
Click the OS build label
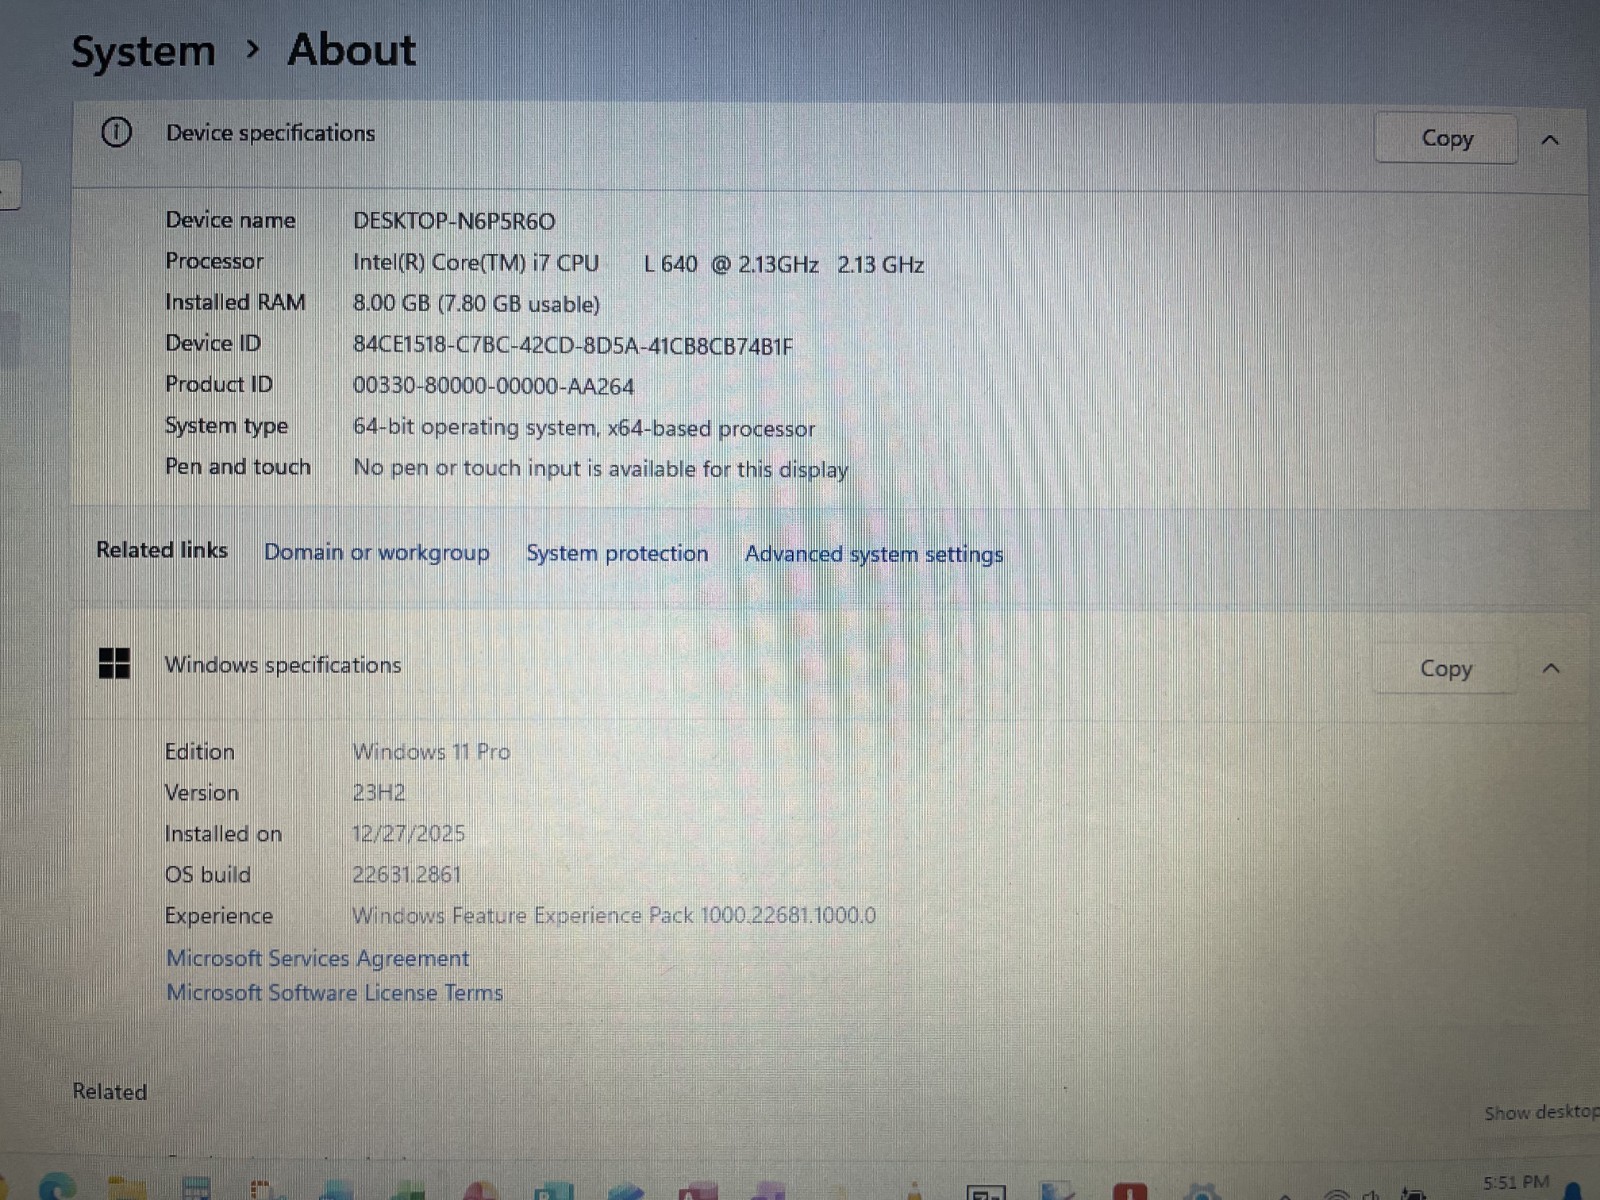pos(207,874)
